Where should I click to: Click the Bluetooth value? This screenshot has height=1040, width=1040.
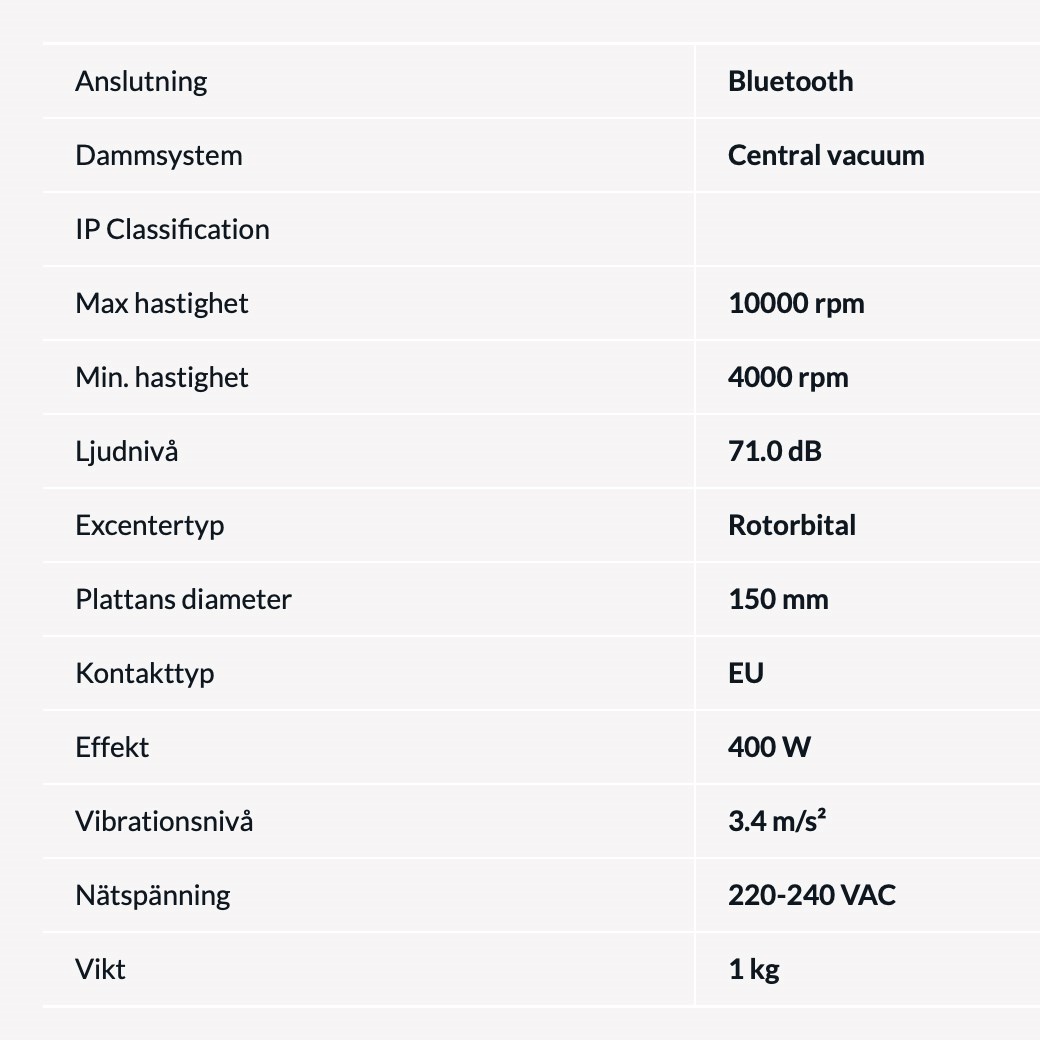[x=791, y=82]
